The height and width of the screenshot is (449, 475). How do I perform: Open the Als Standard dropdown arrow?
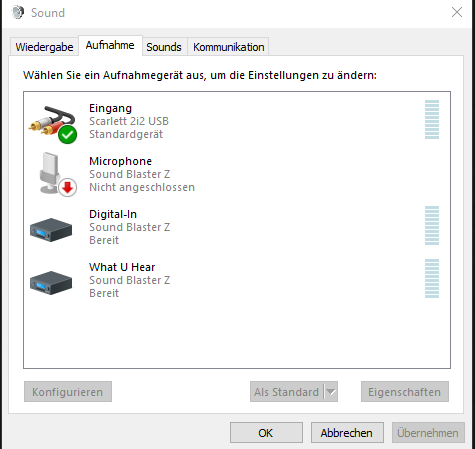331,392
